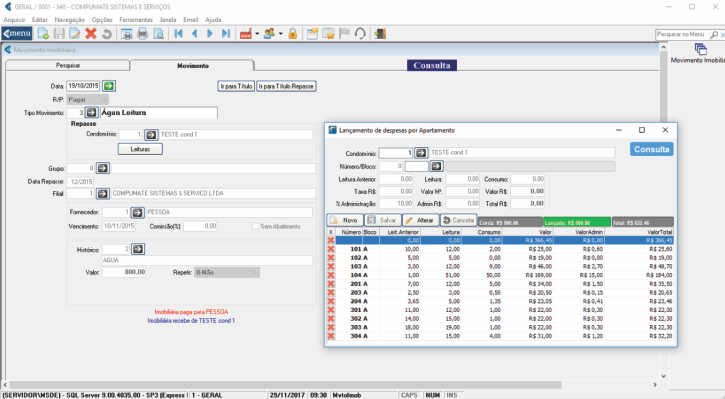Click the open folder window icon
The height and width of the screenshot is (399, 725).
click(x=313, y=34)
